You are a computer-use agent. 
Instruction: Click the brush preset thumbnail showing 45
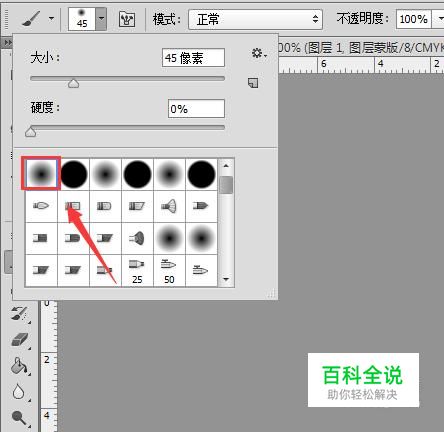[82, 19]
